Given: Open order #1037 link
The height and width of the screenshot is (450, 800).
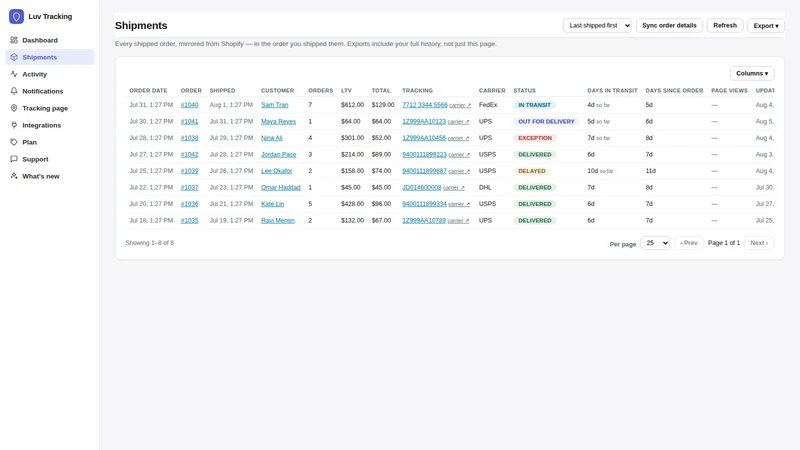Looking at the screenshot, I should click(189, 188).
